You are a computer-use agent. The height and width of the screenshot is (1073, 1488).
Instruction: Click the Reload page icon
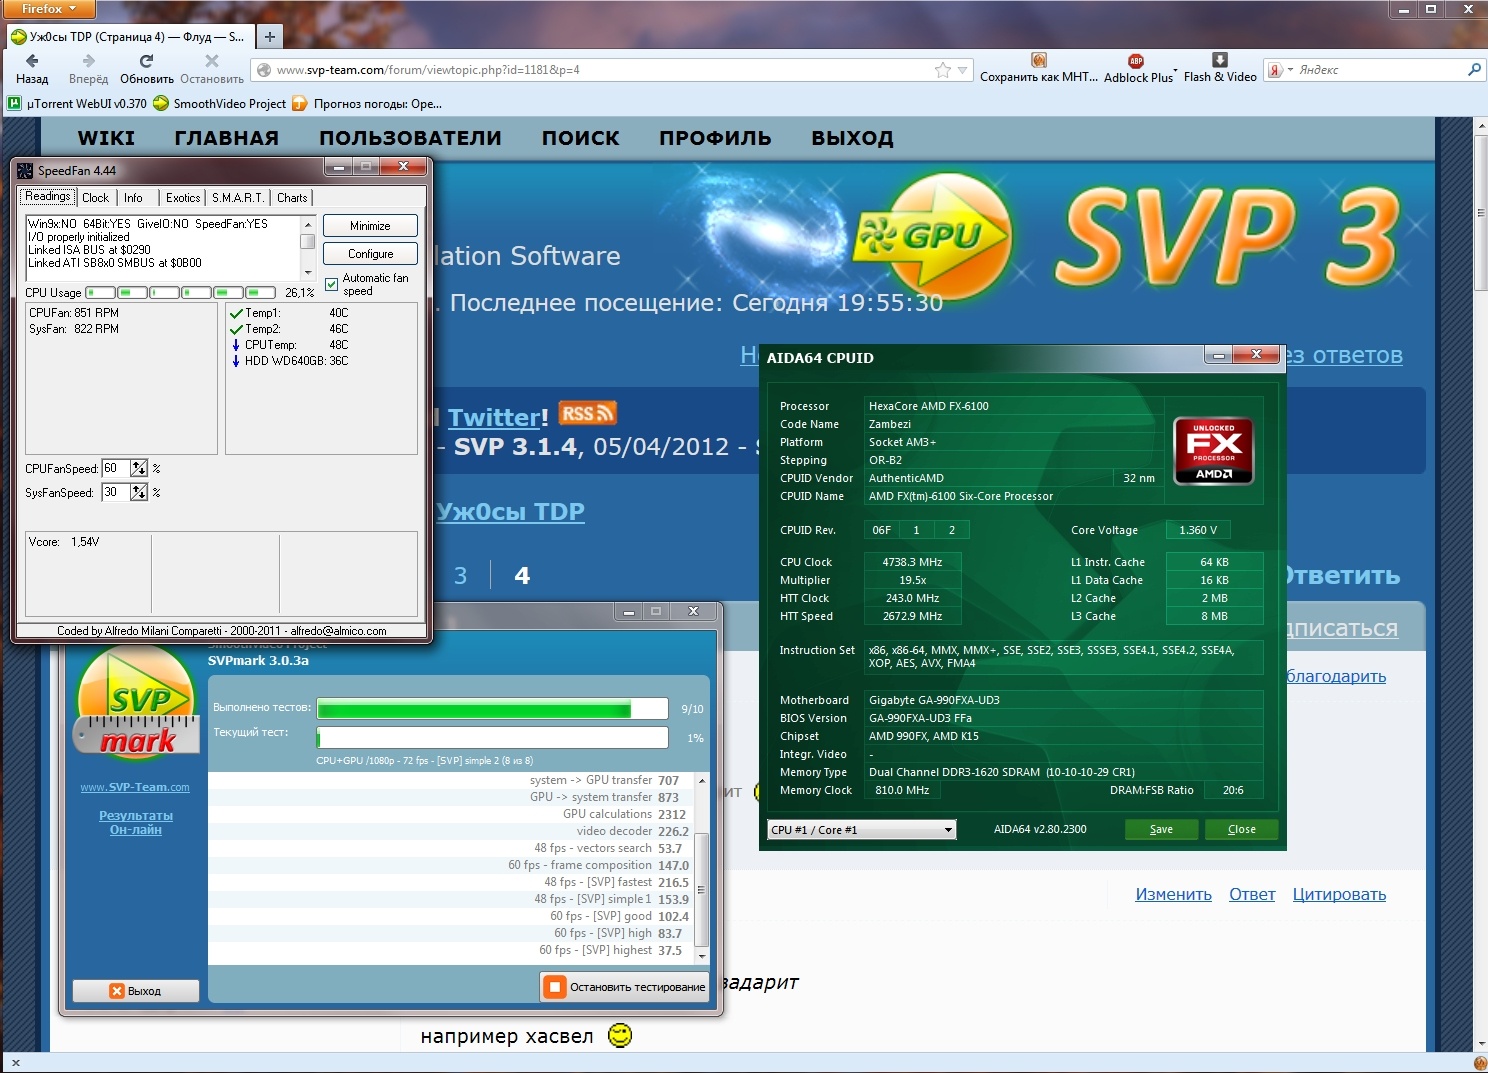[x=146, y=61]
